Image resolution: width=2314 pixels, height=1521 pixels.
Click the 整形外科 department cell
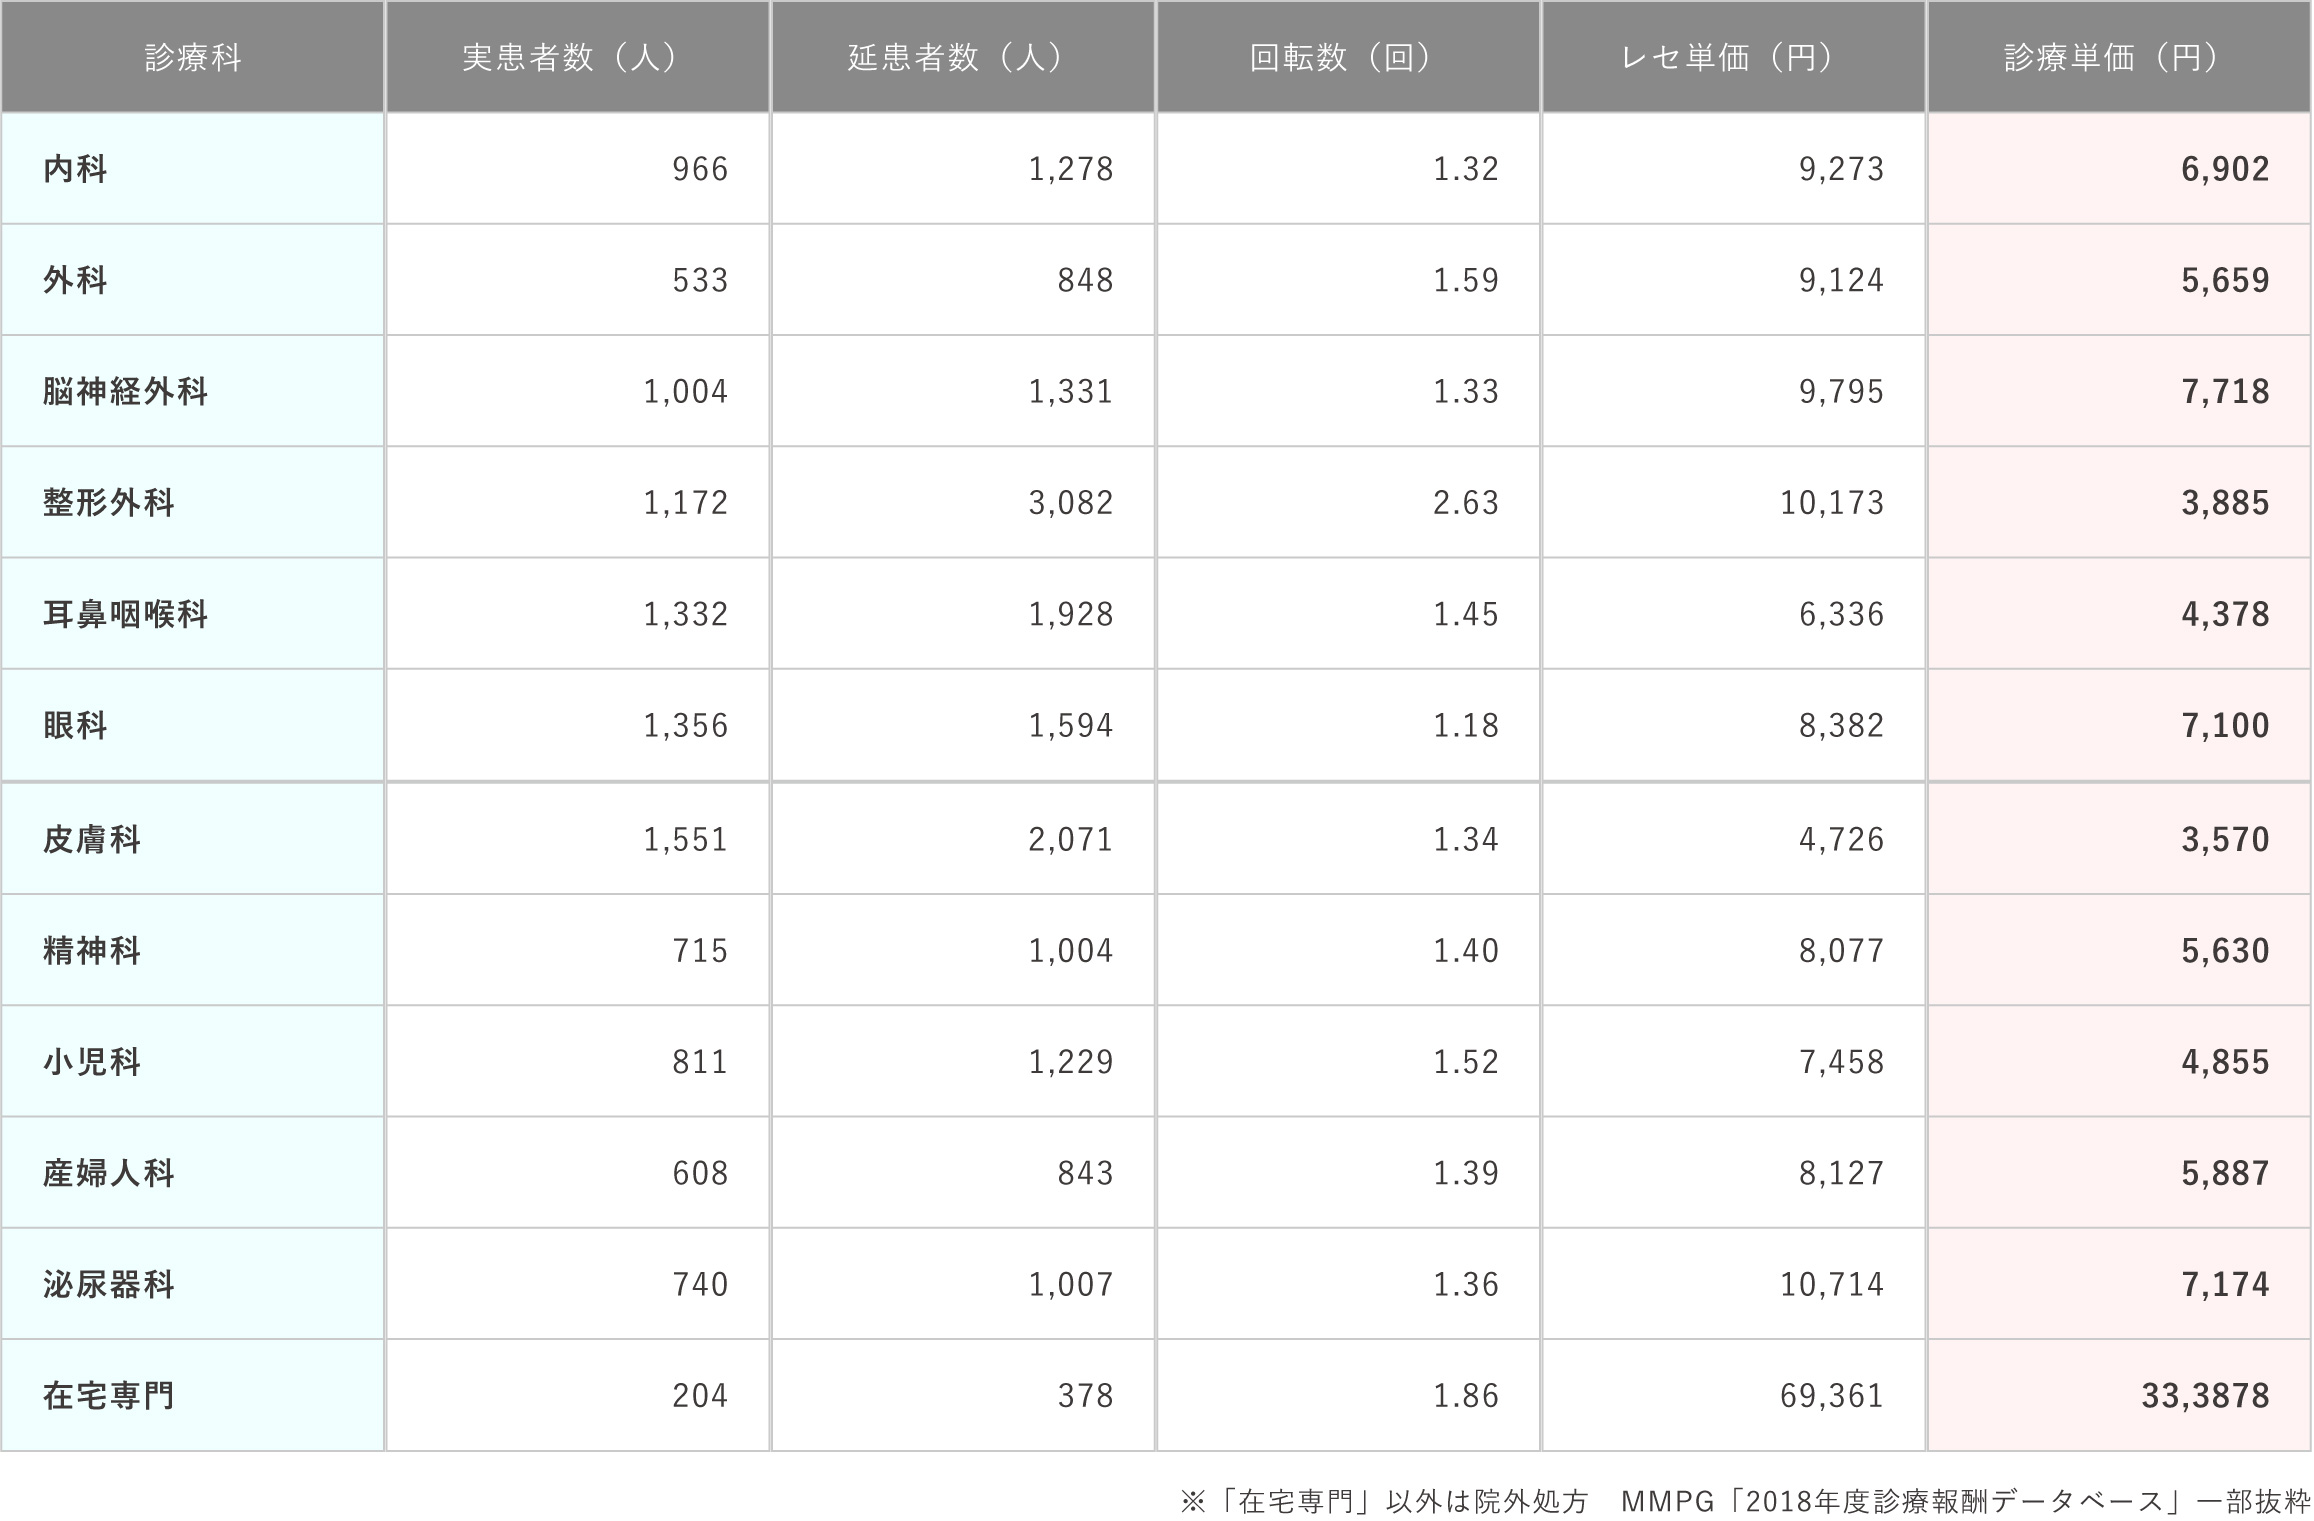(108, 502)
